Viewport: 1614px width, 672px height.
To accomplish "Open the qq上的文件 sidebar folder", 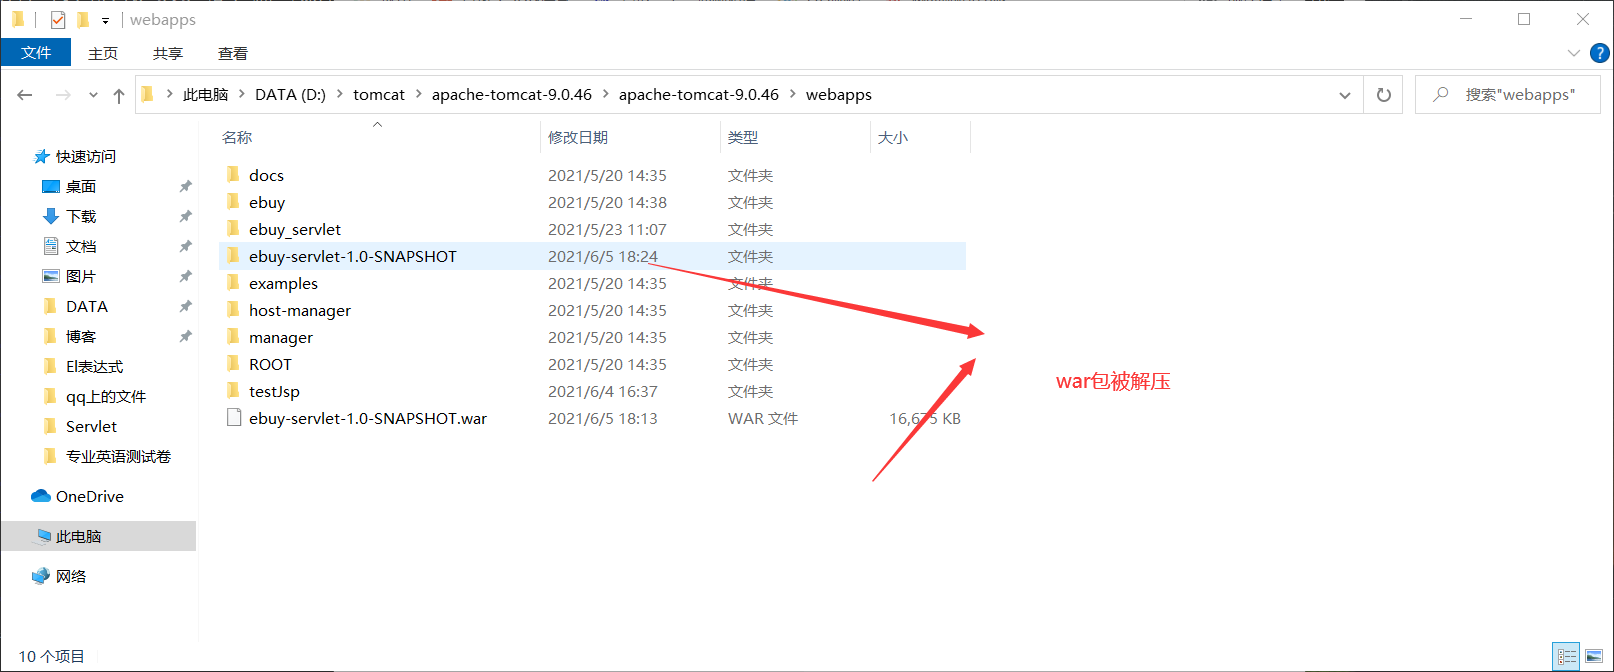I will 106,397.
